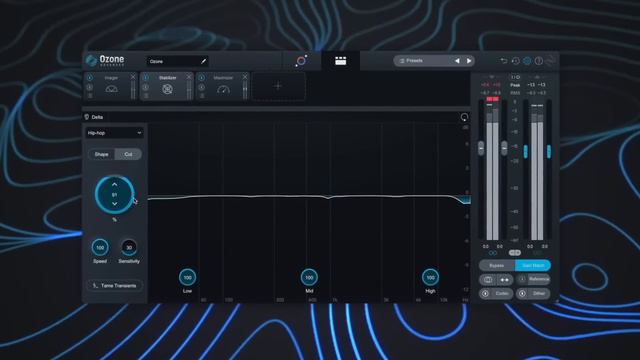Remove the Maximizer module with its X

point(245,77)
